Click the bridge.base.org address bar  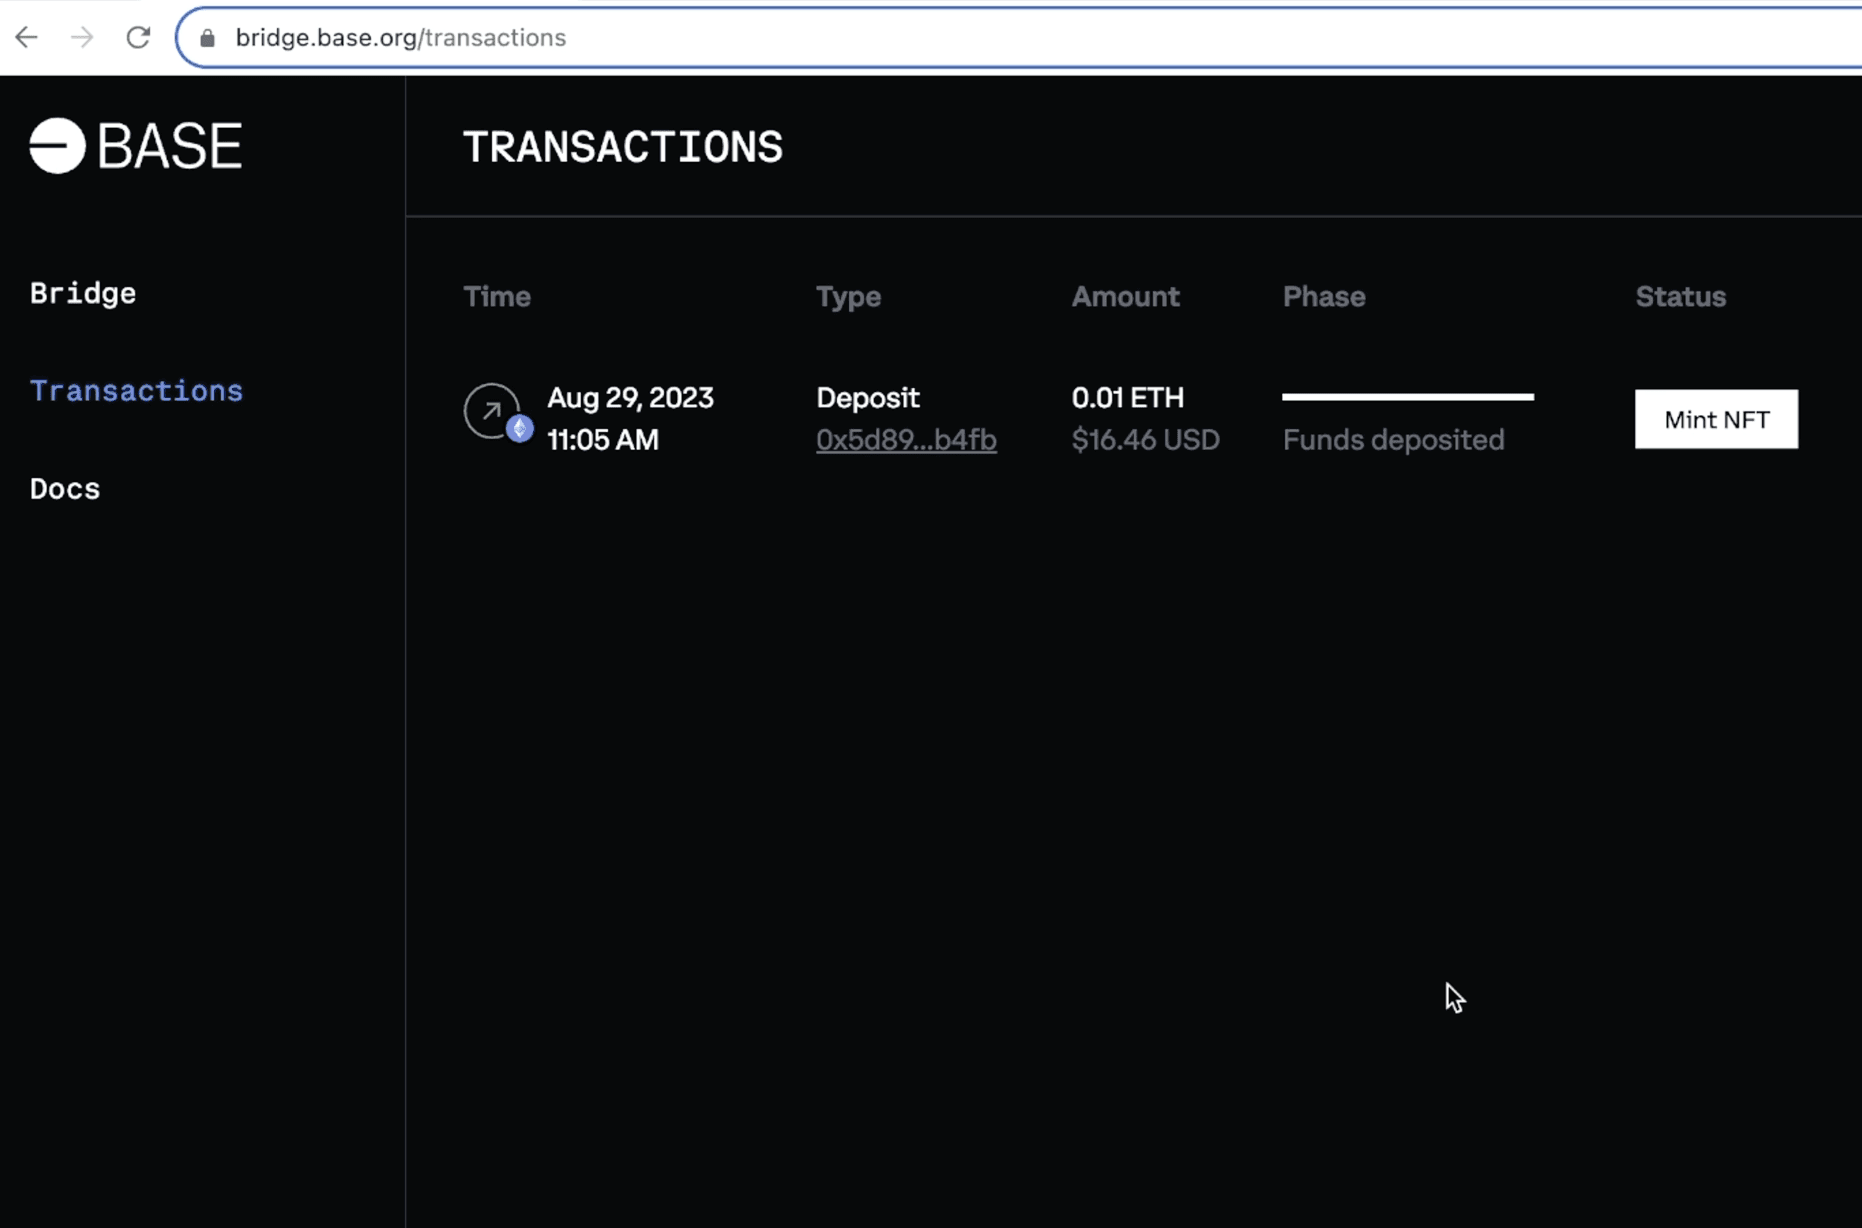pos(1020,38)
